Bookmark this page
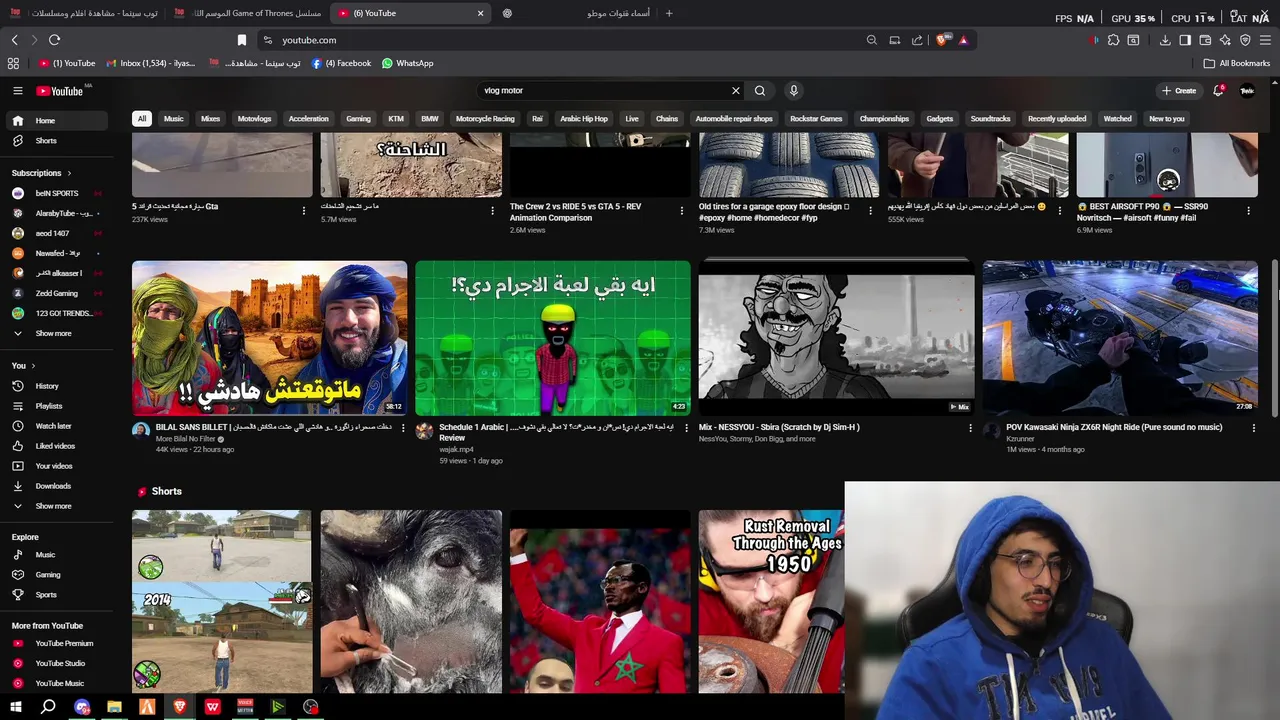The image size is (1280, 720). click(242, 40)
